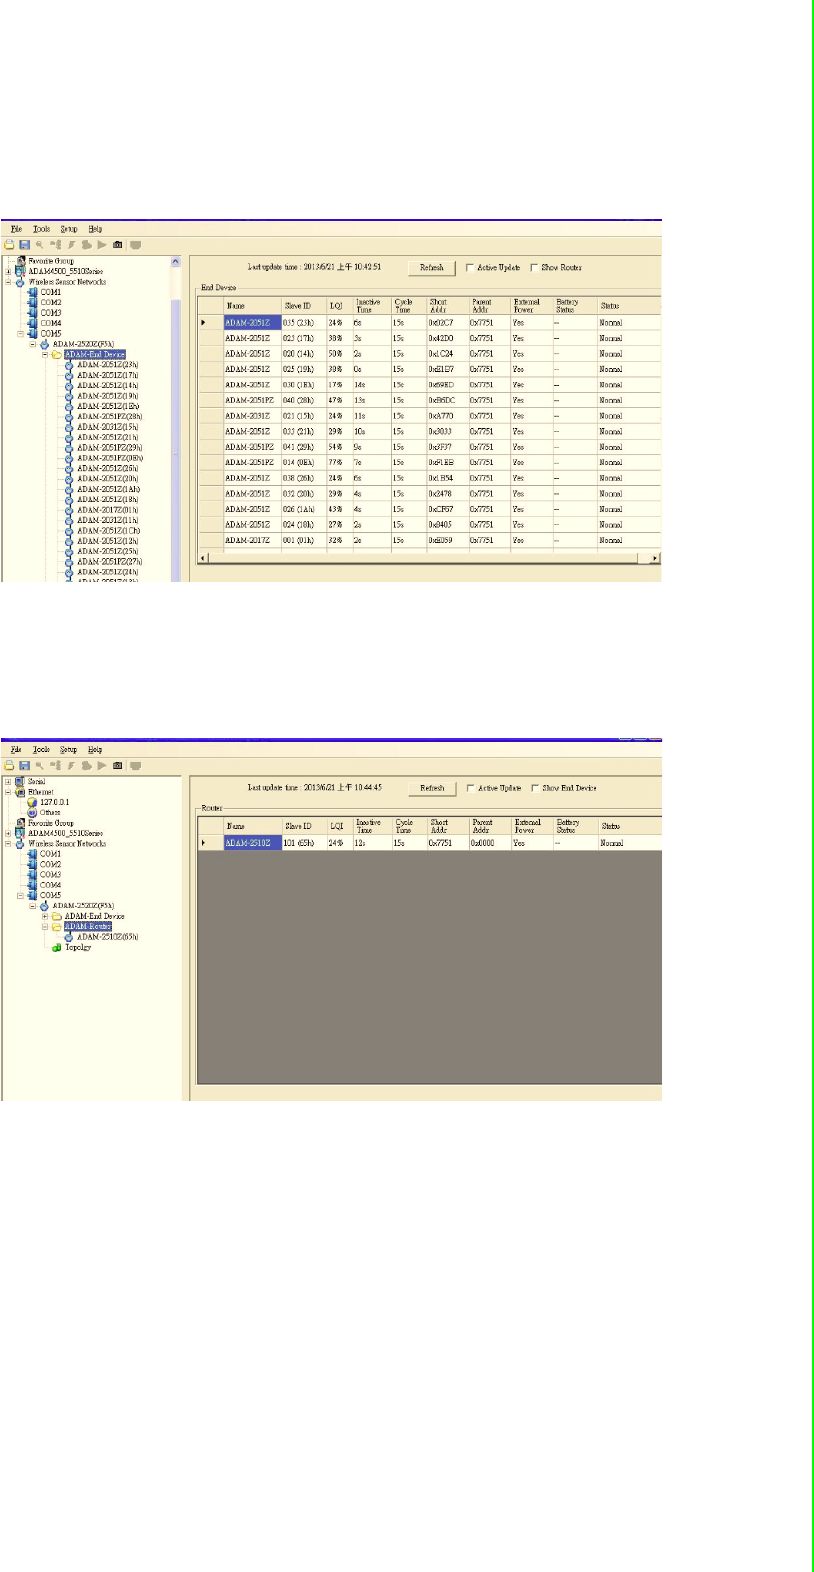Collapse the Ethernet node in the Router window tree
814x1572 pixels.
tap(8, 792)
